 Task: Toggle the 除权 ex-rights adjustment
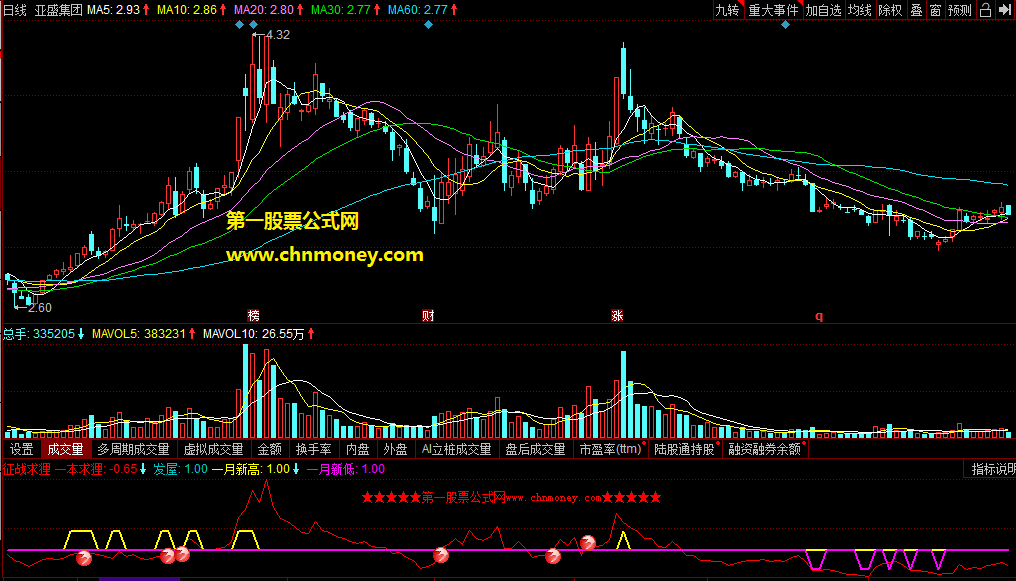point(890,10)
